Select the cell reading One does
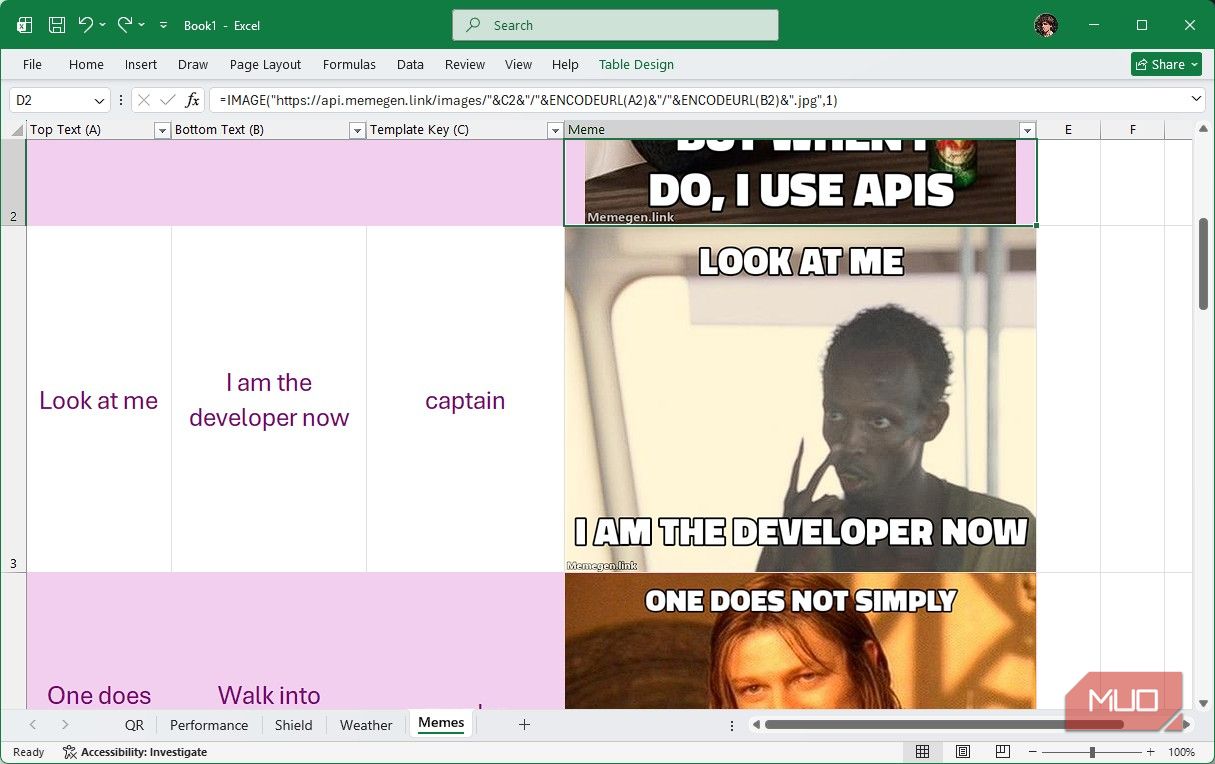This screenshot has width=1215, height=764. tap(99, 641)
